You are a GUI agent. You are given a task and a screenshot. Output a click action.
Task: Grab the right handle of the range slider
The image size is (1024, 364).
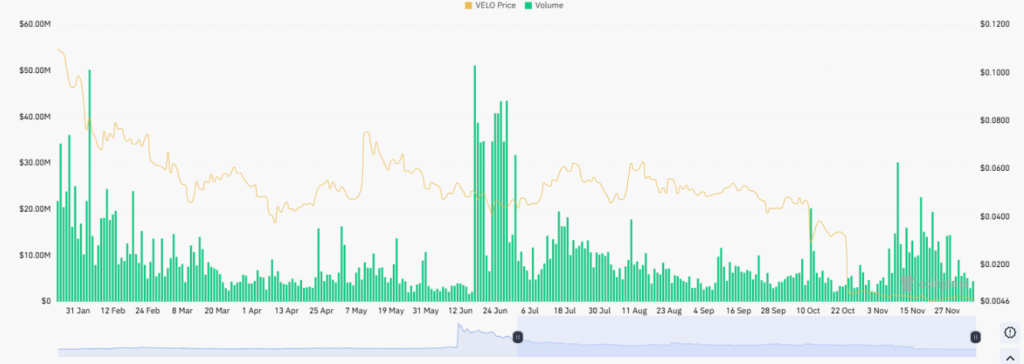coord(975,337)
